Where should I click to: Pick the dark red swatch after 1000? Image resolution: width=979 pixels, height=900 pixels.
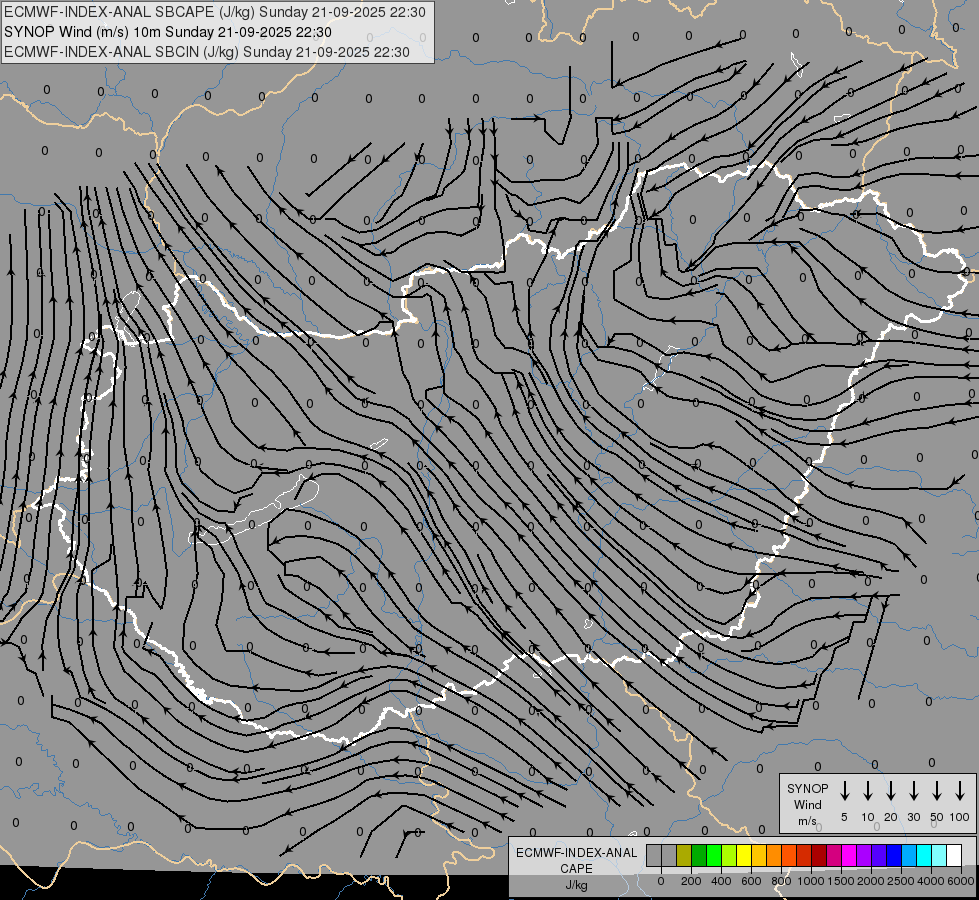(820, 855)
